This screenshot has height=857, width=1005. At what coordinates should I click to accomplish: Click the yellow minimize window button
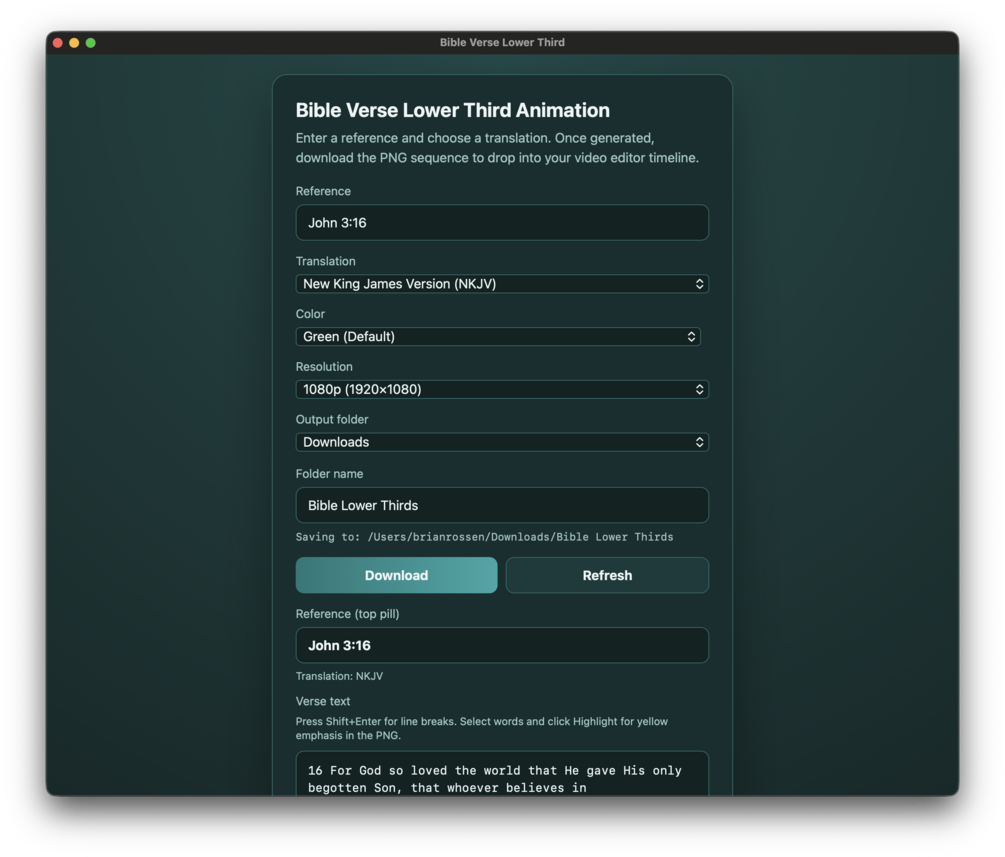coord(74,42)
